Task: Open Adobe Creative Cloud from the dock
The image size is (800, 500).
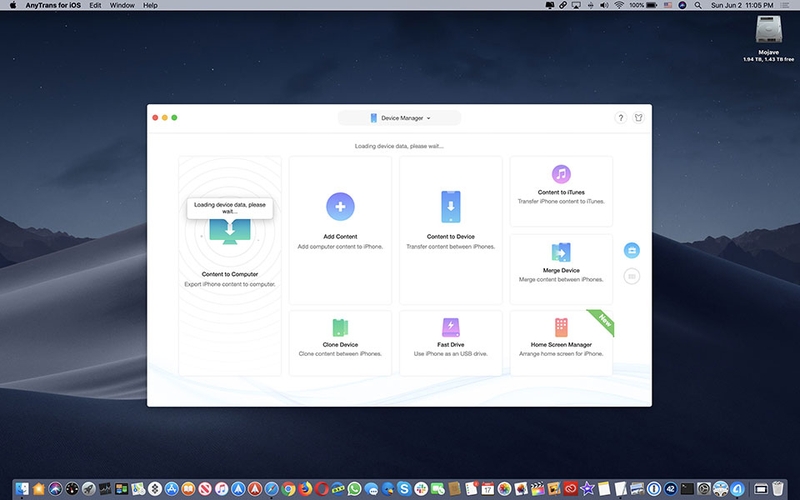Action: pyautogui.click(x=570, y=489)
